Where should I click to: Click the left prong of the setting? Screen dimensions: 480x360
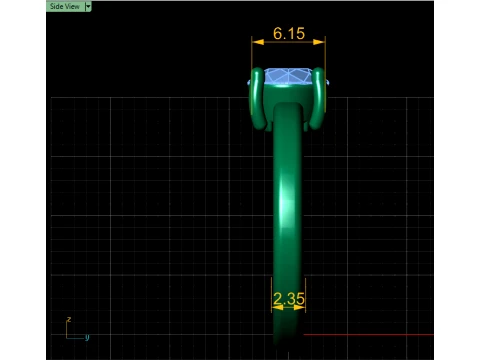257,98
